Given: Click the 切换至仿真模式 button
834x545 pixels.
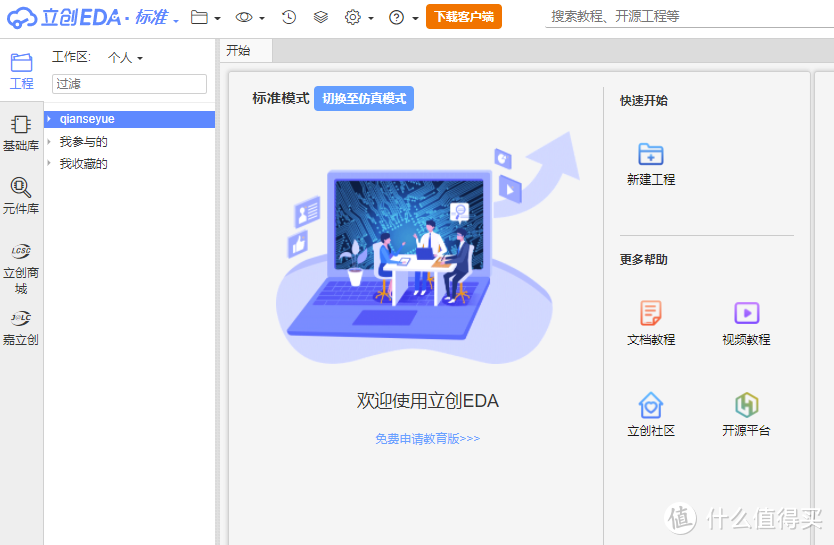Looking at the screenshot, I should click(364, 98).
